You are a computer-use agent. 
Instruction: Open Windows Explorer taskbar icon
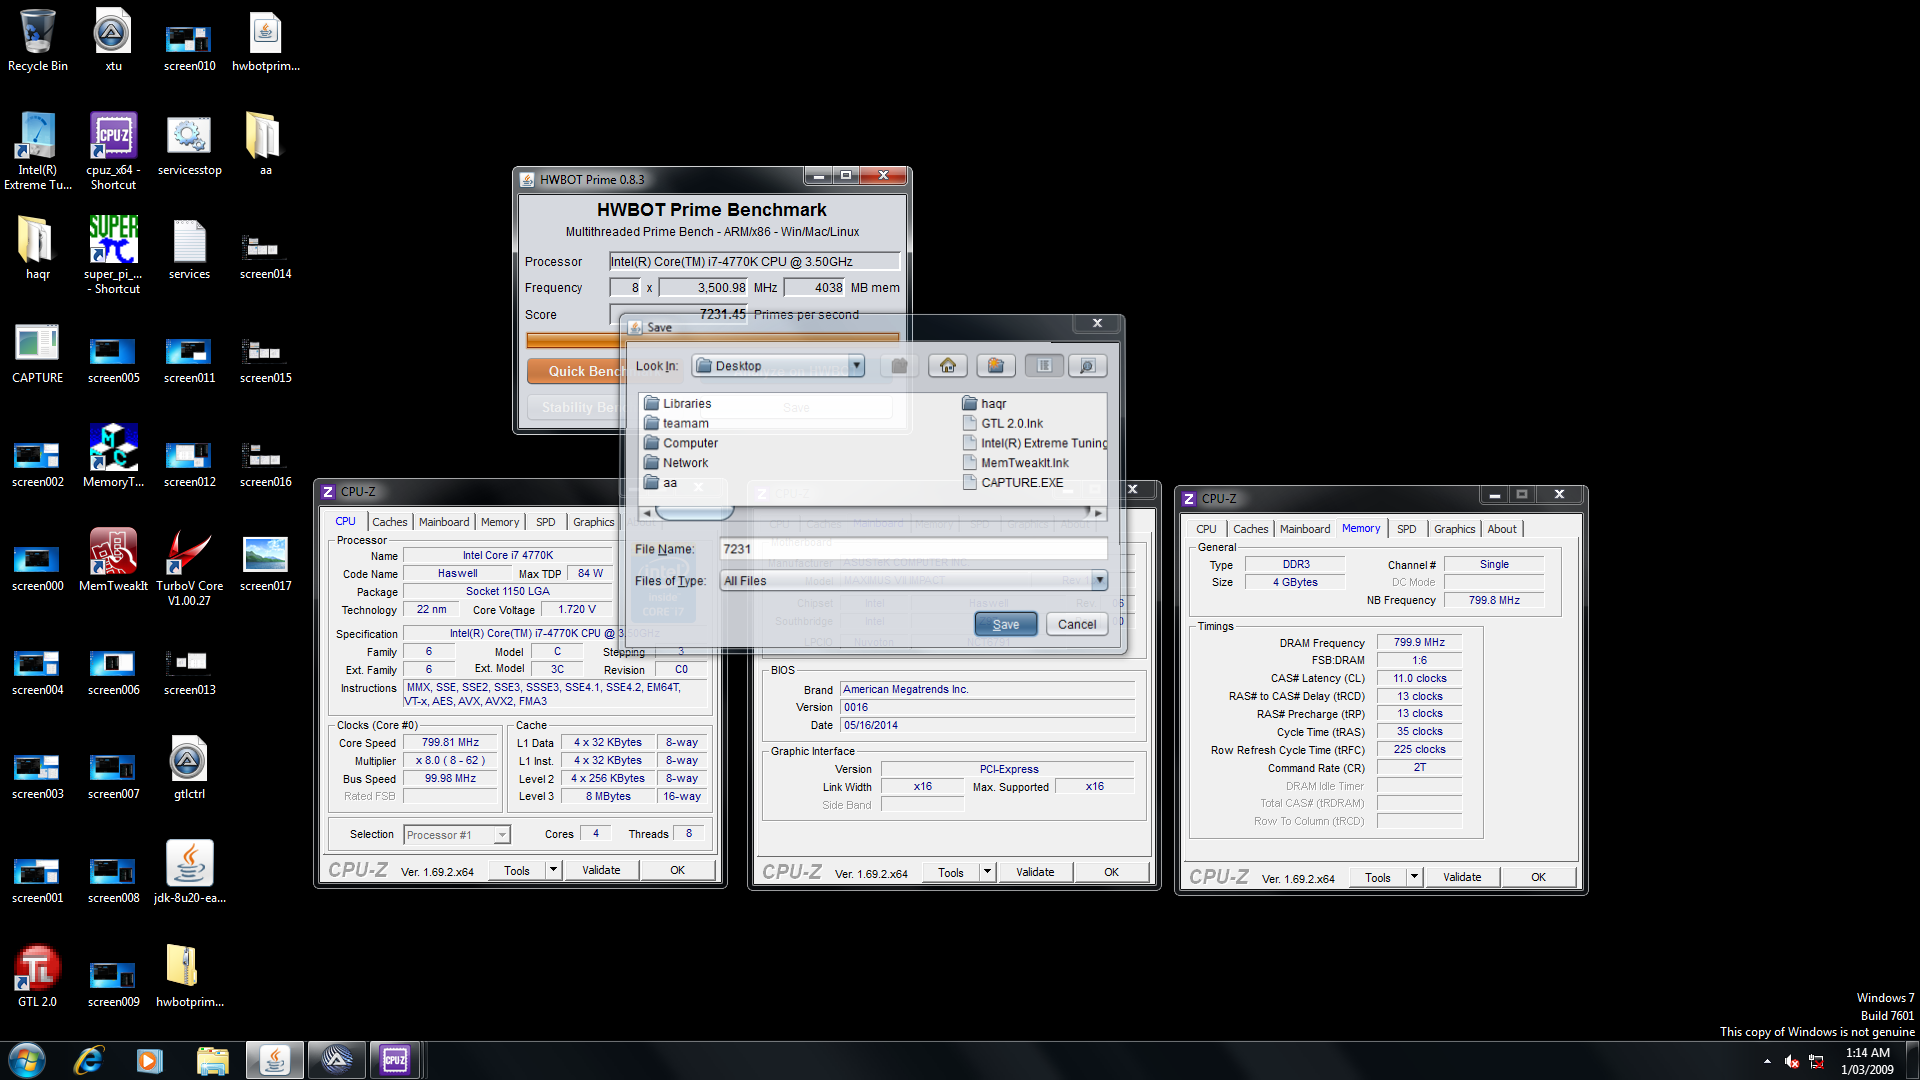coord(212,1060)
